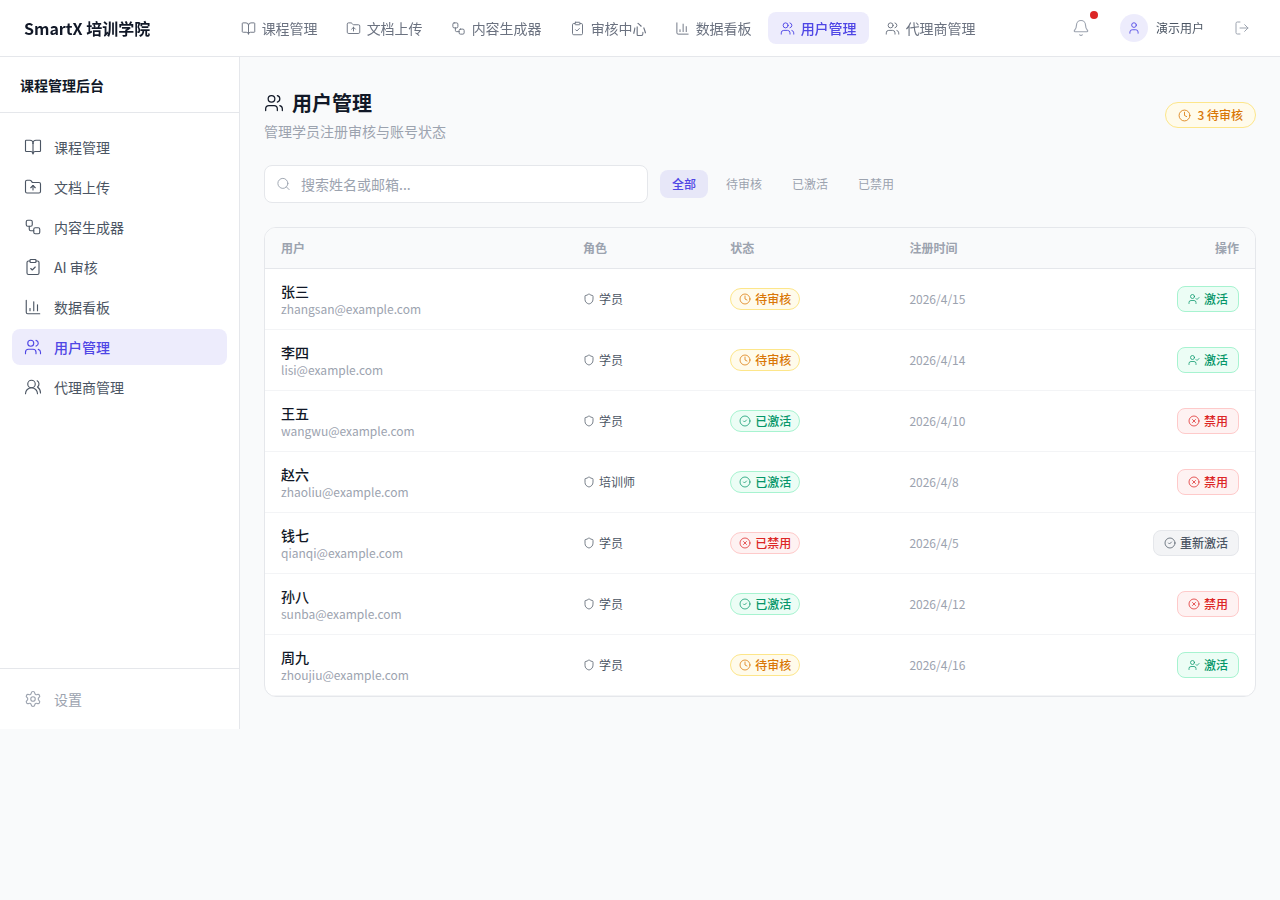Open the demo user avatar icon
The image size is (1280, 900).
tap(1133, 28)
